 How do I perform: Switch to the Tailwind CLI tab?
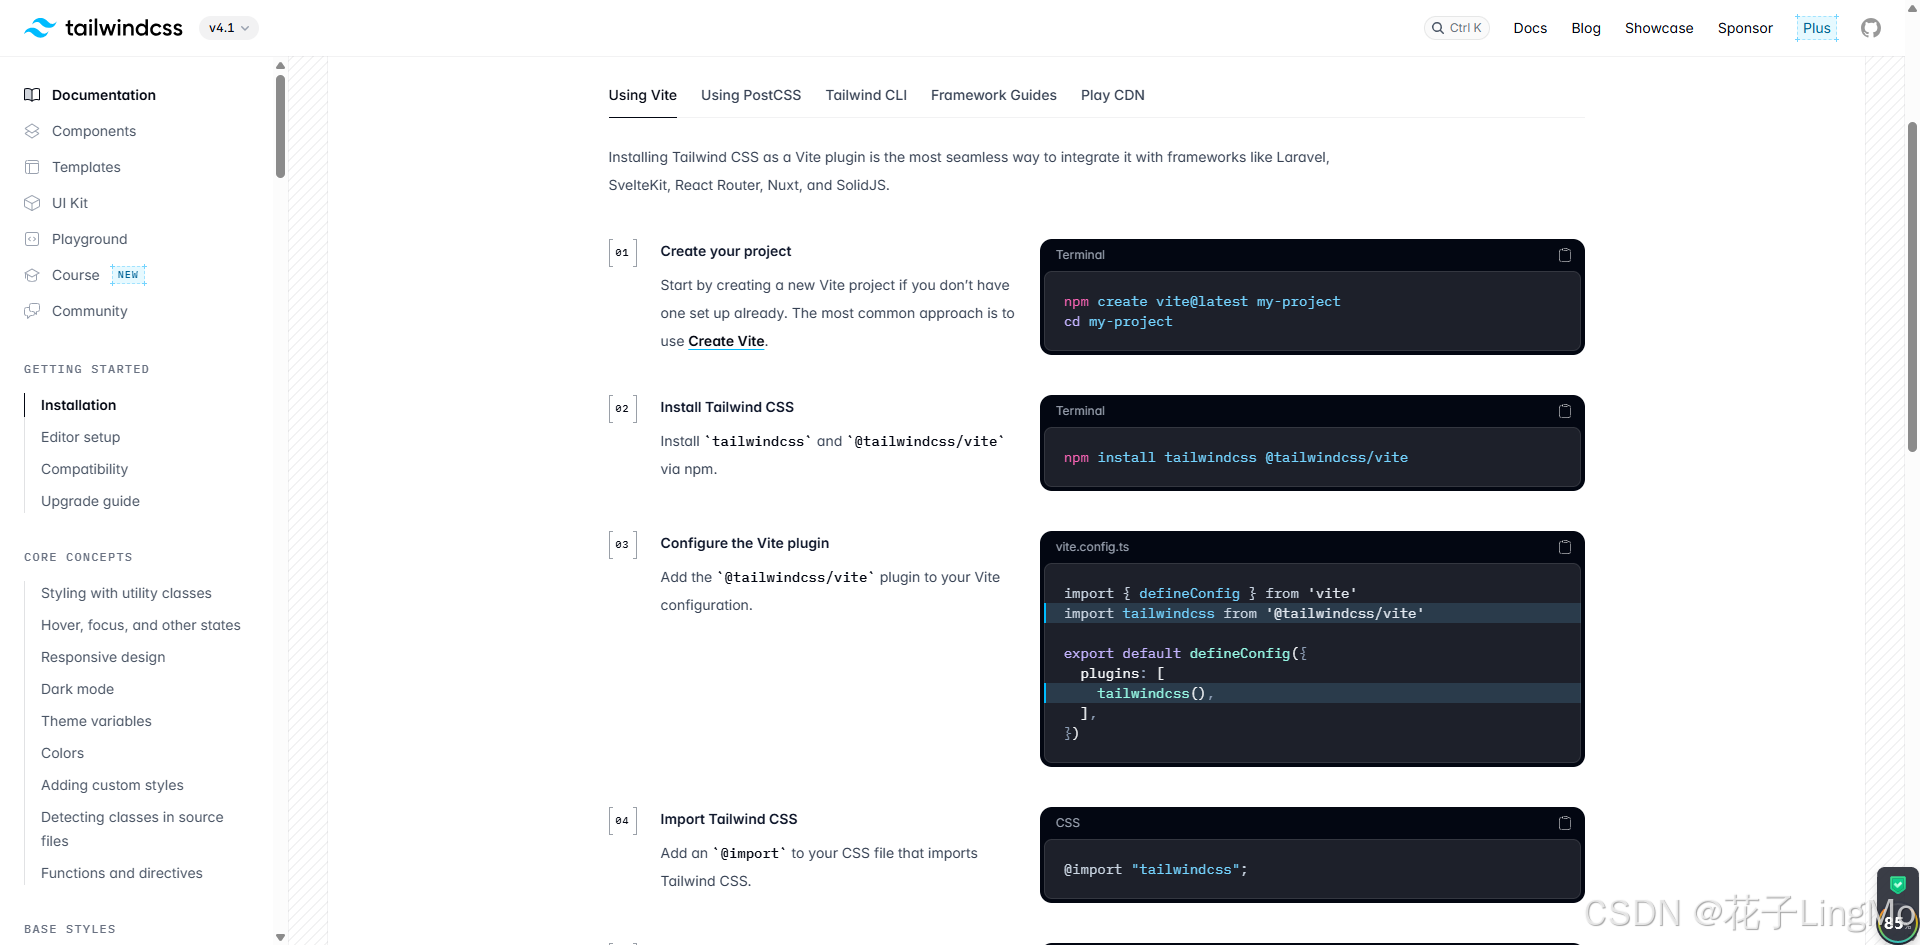point(866,95)
